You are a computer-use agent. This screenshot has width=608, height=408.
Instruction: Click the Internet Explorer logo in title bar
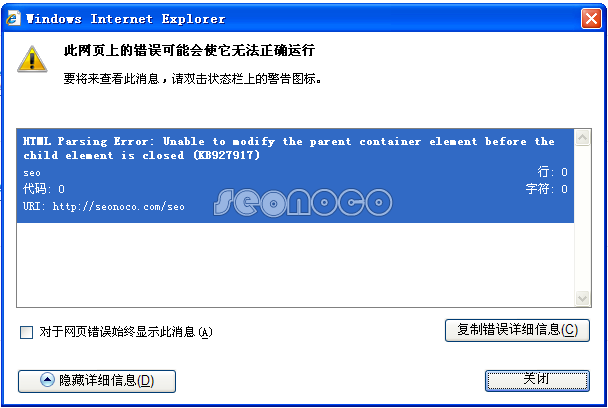[13, 18]
